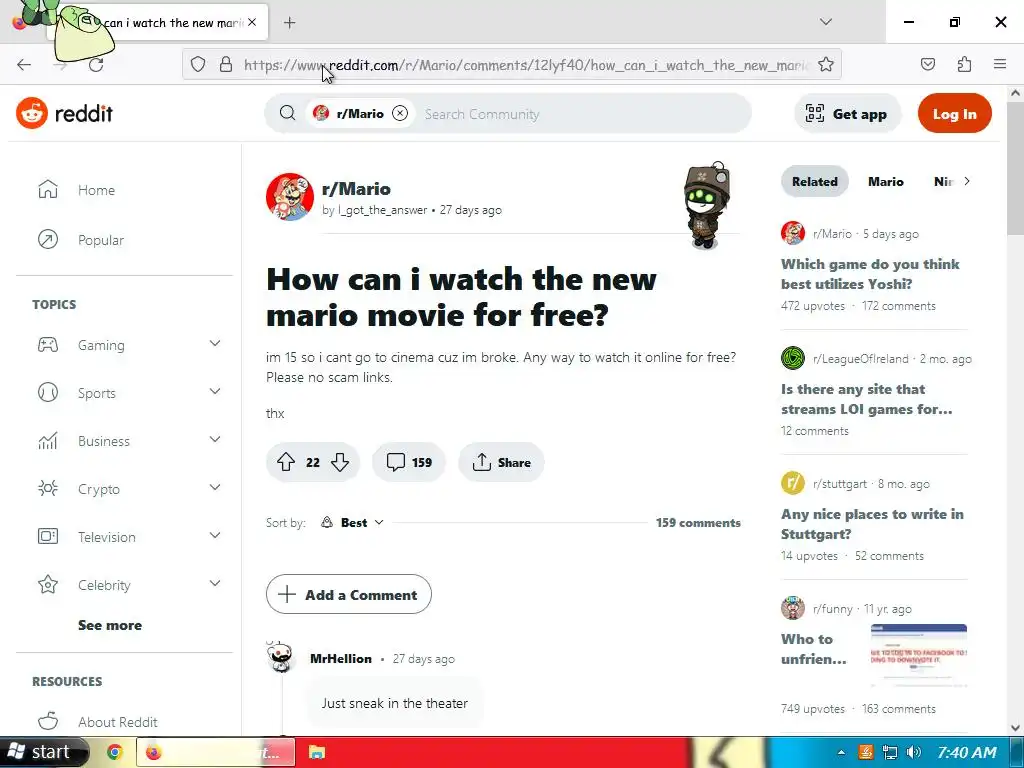1024x768 pixels.
Task: Expand the Celebrity topic
Action: tap(215, 584)
